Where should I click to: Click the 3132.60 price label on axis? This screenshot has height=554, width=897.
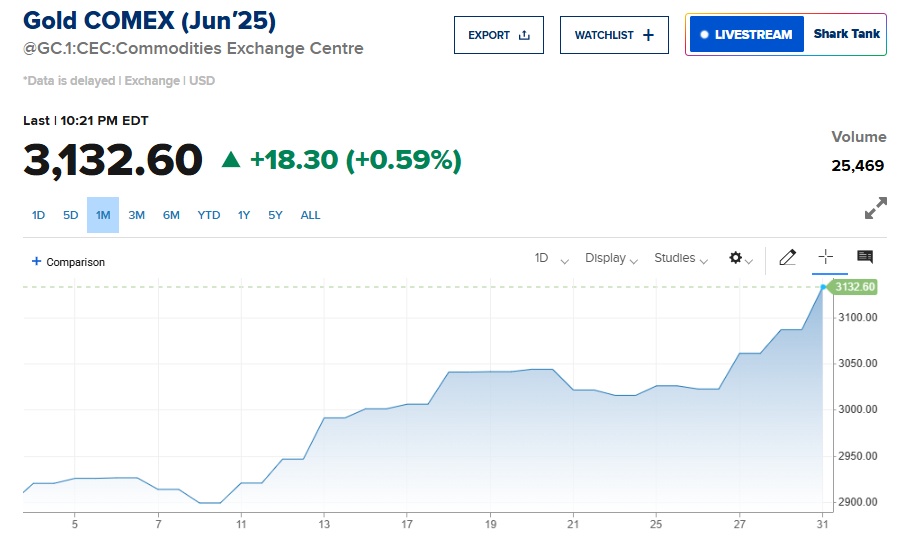point(854,287)
